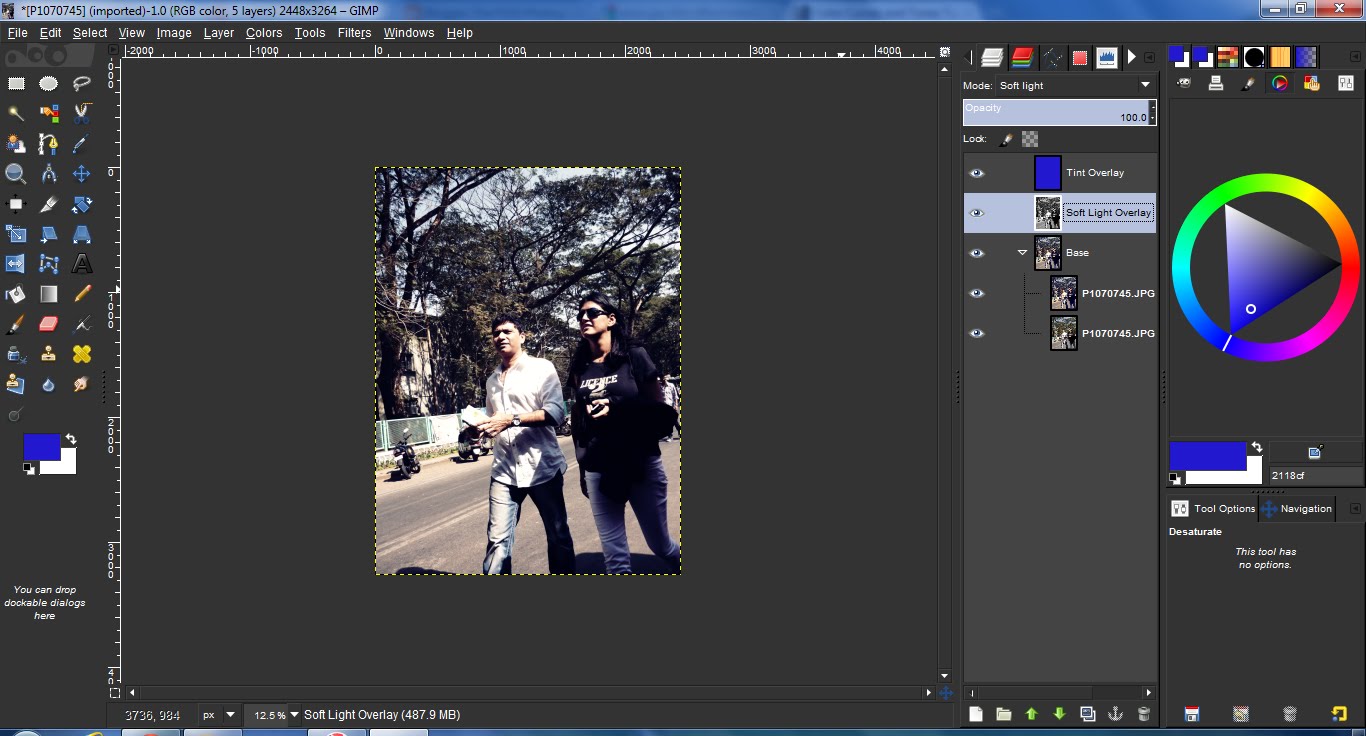Activate the Clone tool

click(x=48, y=353)
